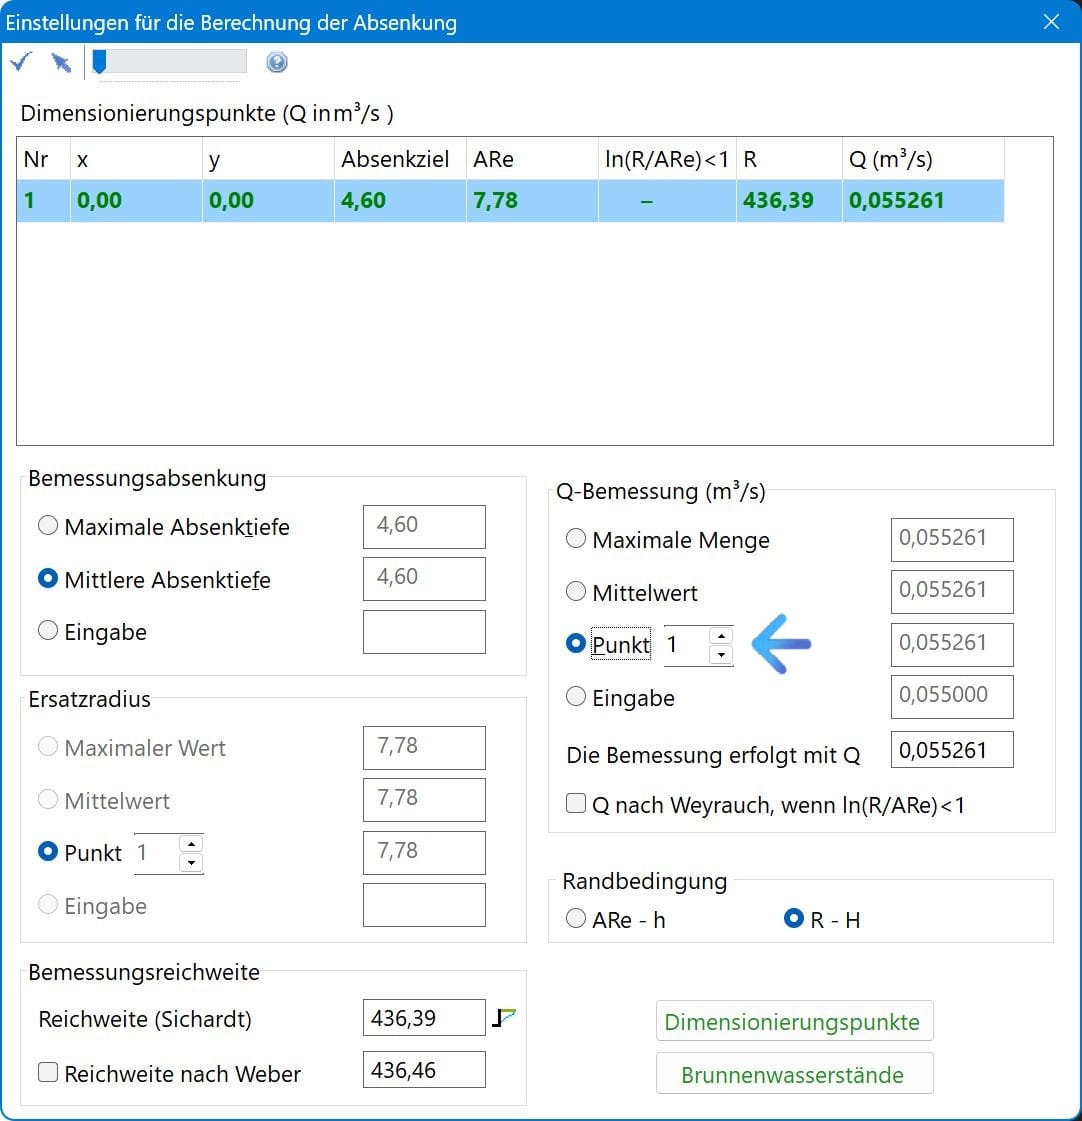This screenshot has width=1082, height=1121.
Task: Click the cancel cross icon in toolbar
Action: pos(61,63)
